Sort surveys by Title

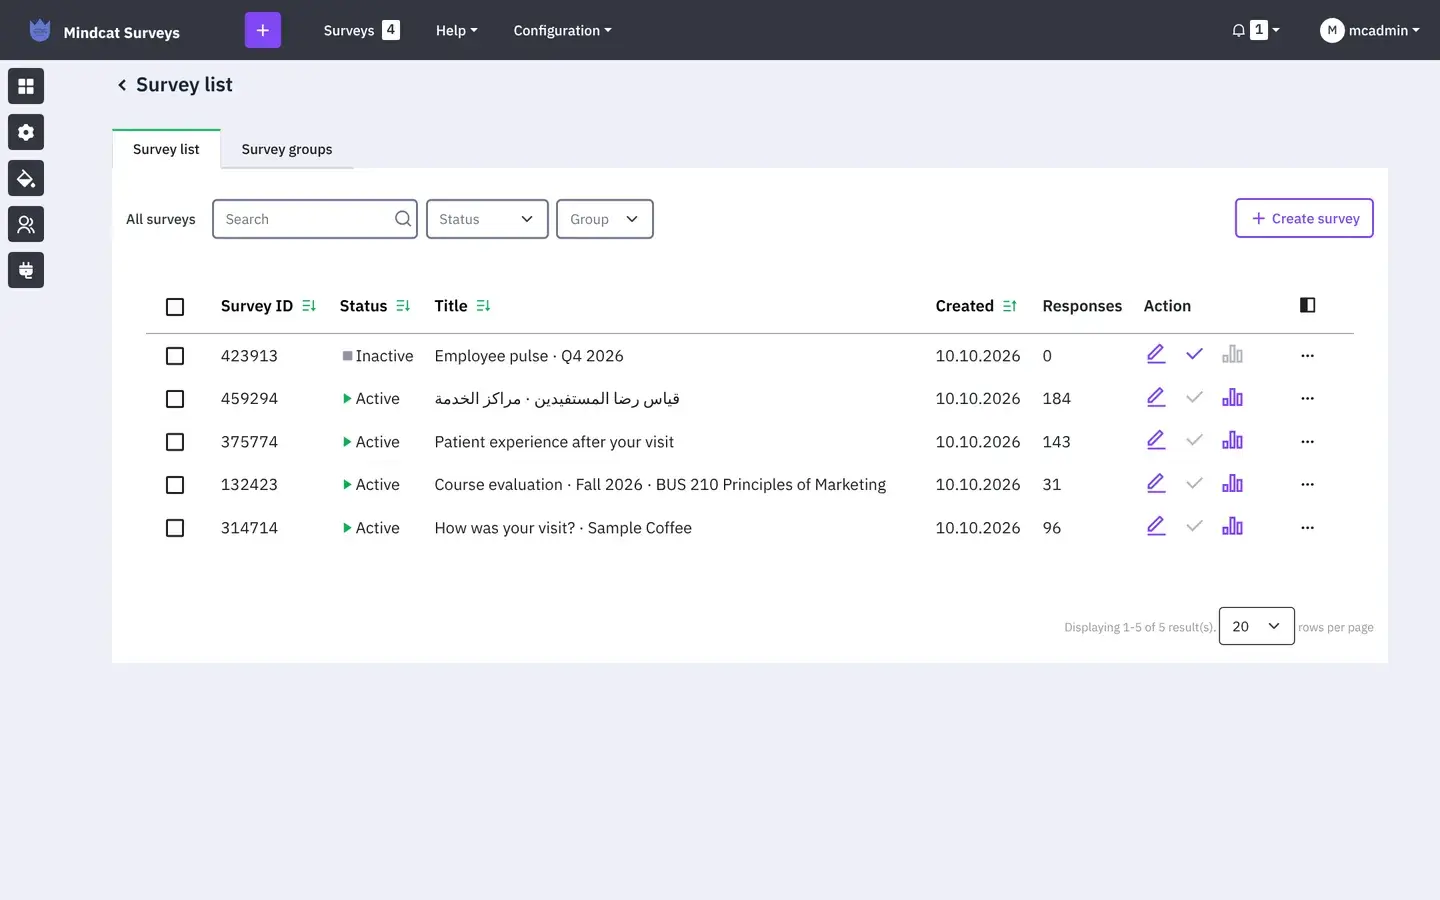[462, 306]
